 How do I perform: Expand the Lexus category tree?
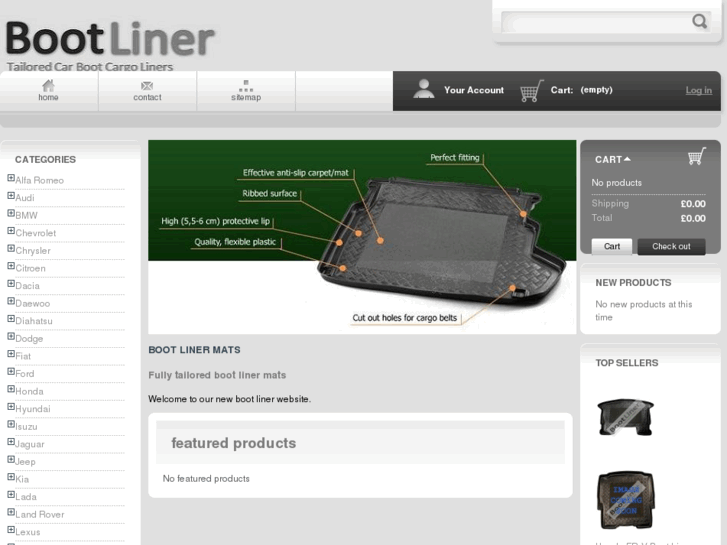point(11,531)
